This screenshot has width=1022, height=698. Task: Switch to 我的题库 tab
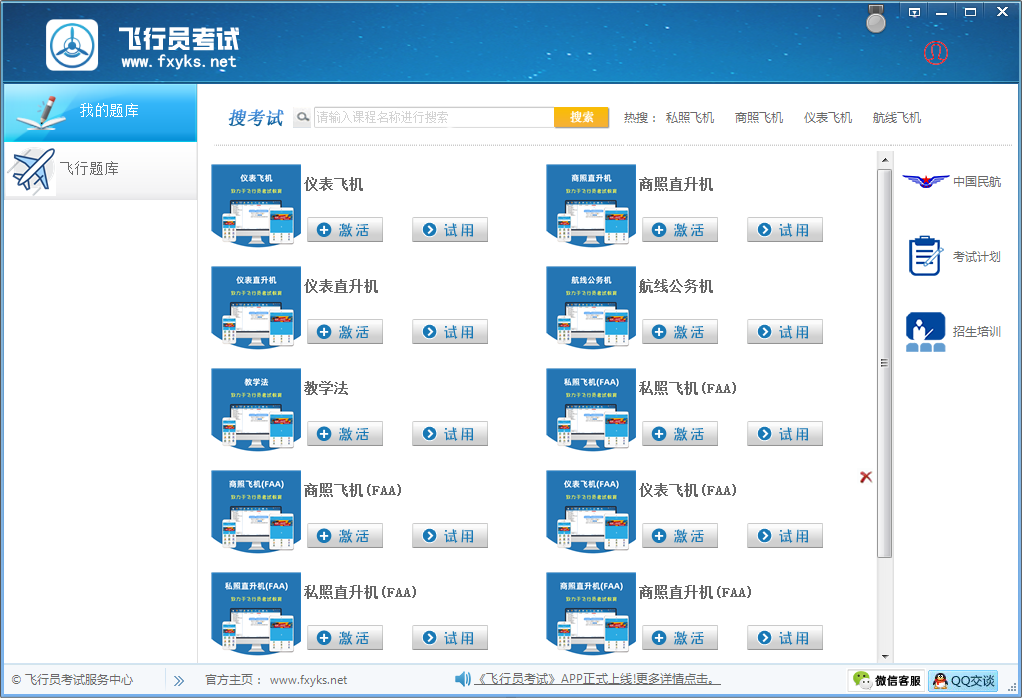(x=100, y=112)
